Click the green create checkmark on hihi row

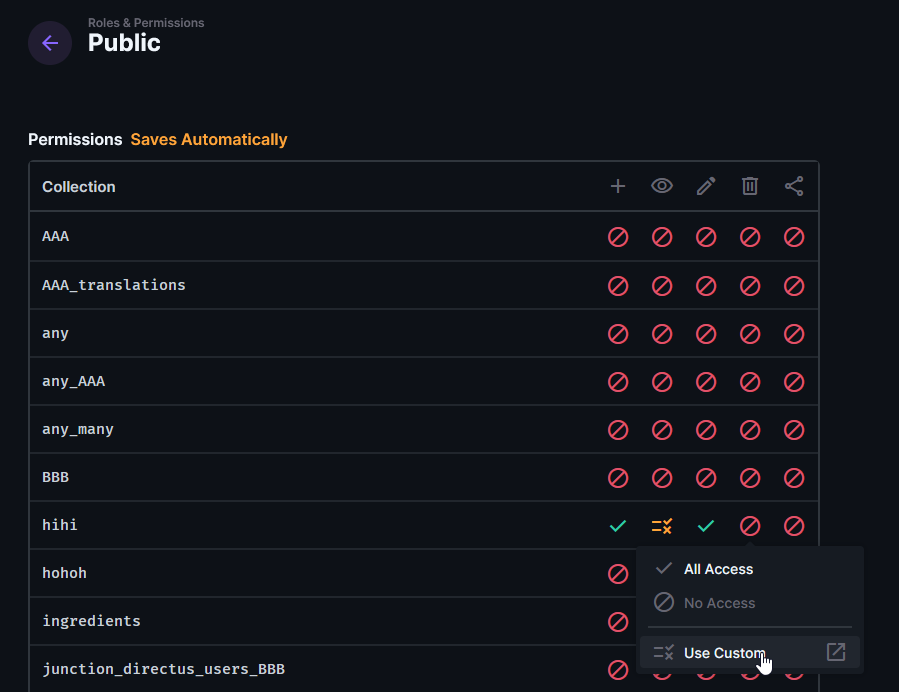(618, 525)
